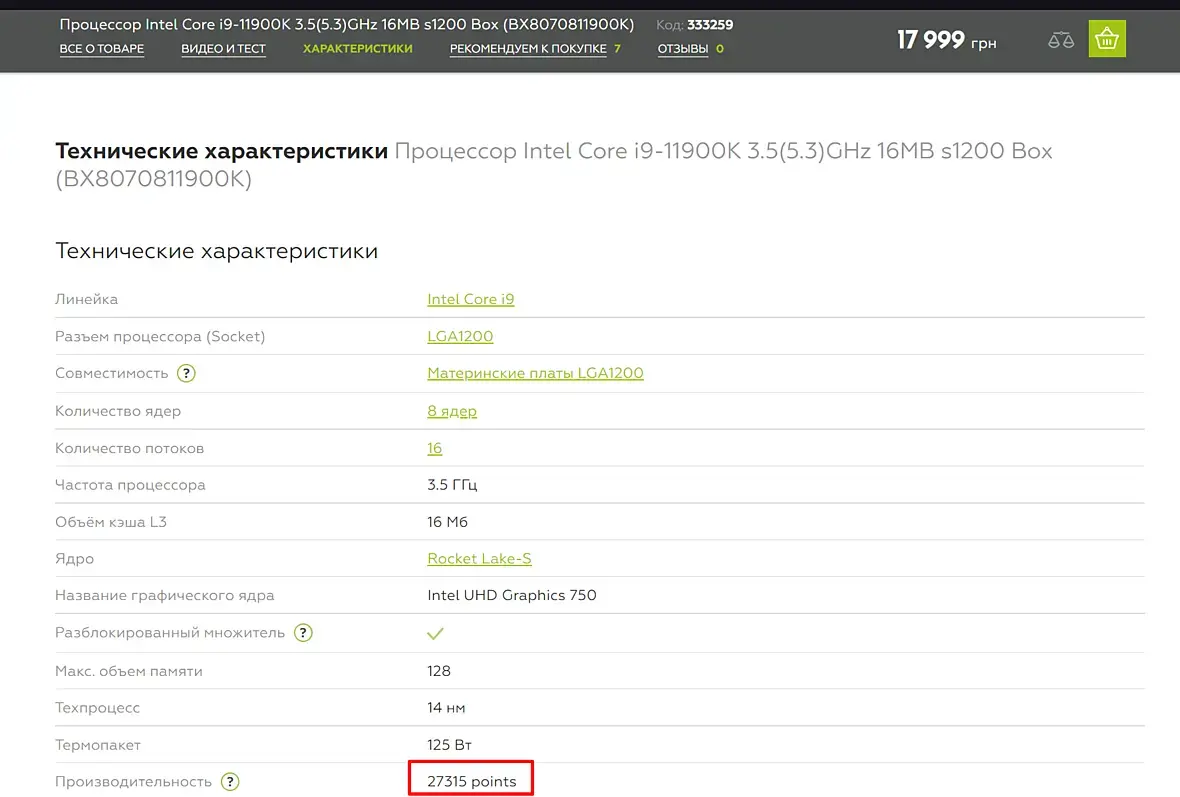Click recommended count badge 7
The image size is (1180, 797).
coord(617,49)
